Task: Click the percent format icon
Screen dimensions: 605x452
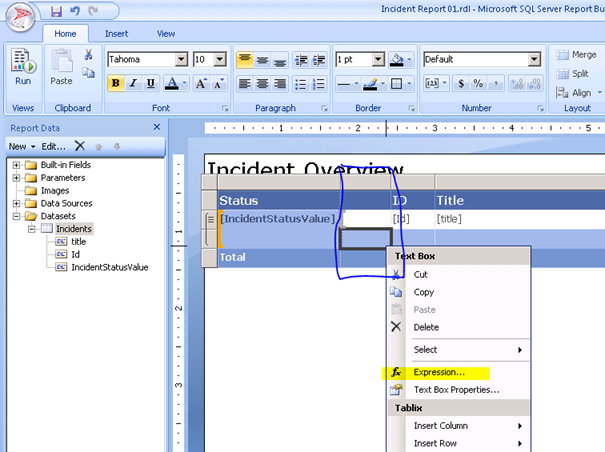Action: coord(478,83)
